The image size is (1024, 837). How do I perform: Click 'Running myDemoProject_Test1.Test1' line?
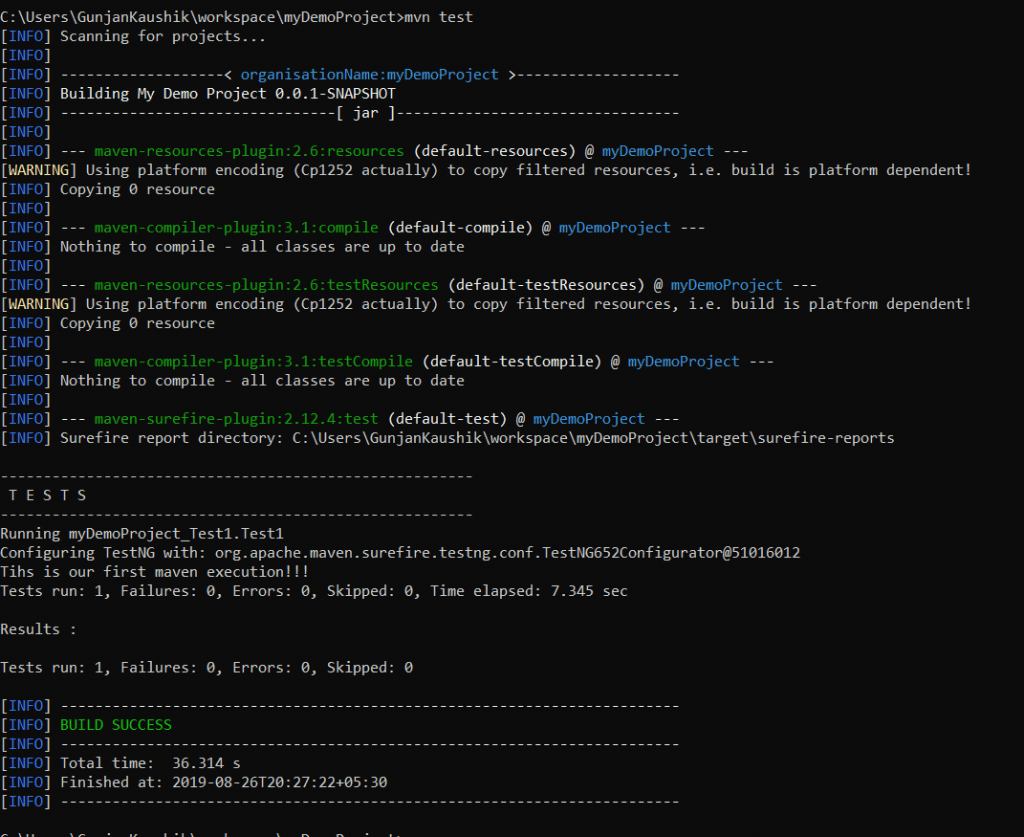[142, 534]
